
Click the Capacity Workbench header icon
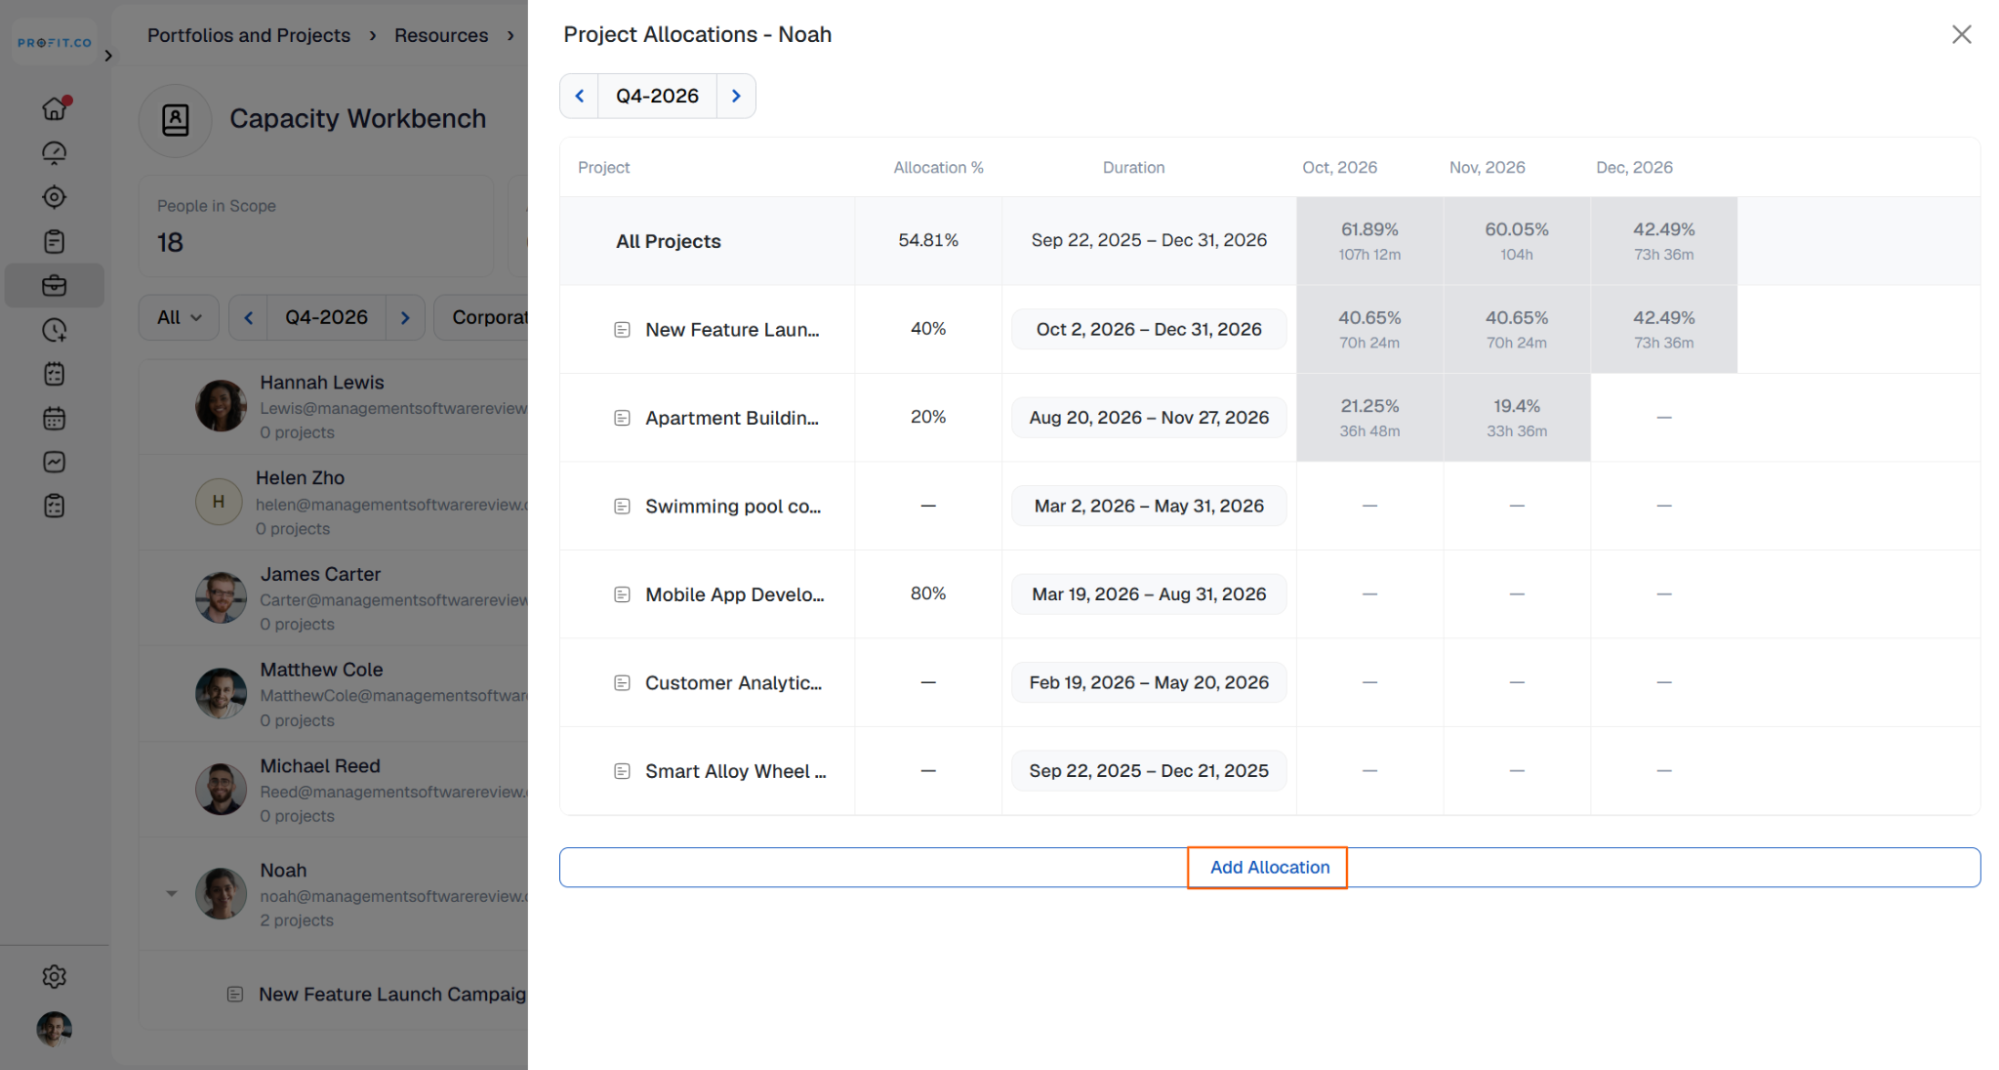[x=175, y=120]
